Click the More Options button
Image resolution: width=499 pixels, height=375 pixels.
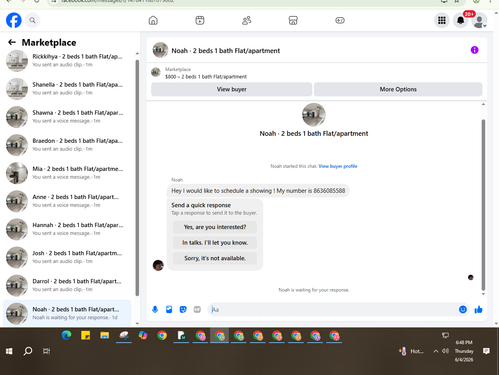click(x=398, y=89)
